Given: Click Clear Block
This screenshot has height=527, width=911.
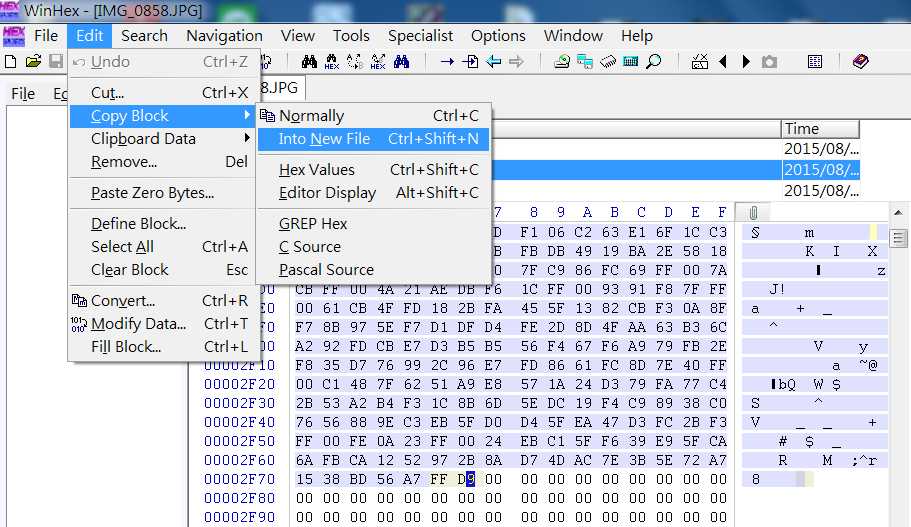Looking at the screenshot, I should [x=163, y=270].
